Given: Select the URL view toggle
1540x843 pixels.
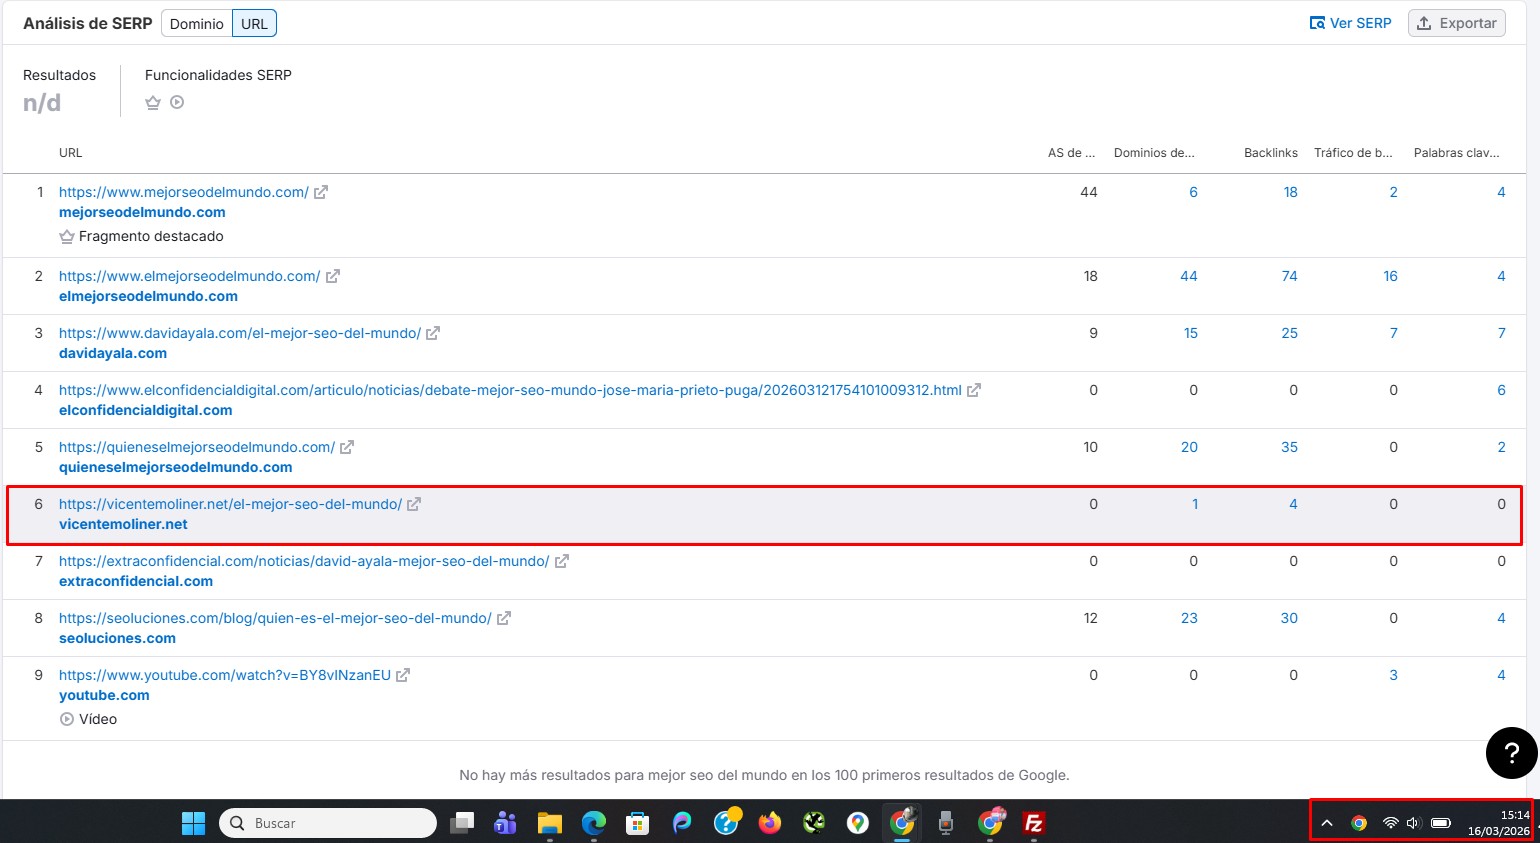Looking at the screenshot, I should pos(254,23).
